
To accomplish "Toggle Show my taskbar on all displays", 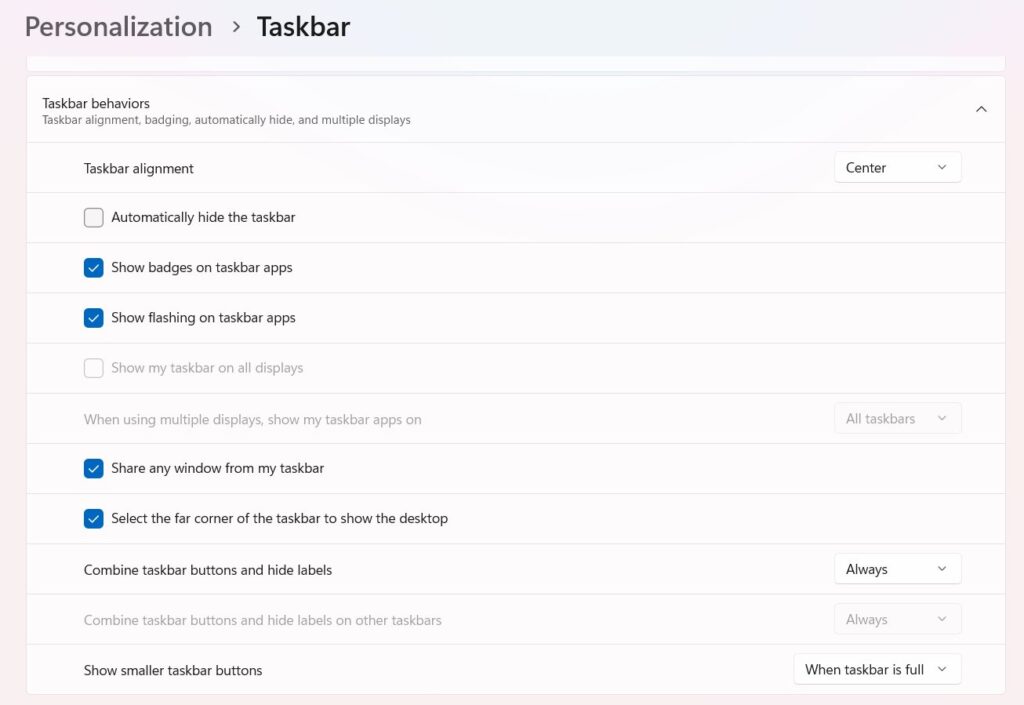I will 93,368.
